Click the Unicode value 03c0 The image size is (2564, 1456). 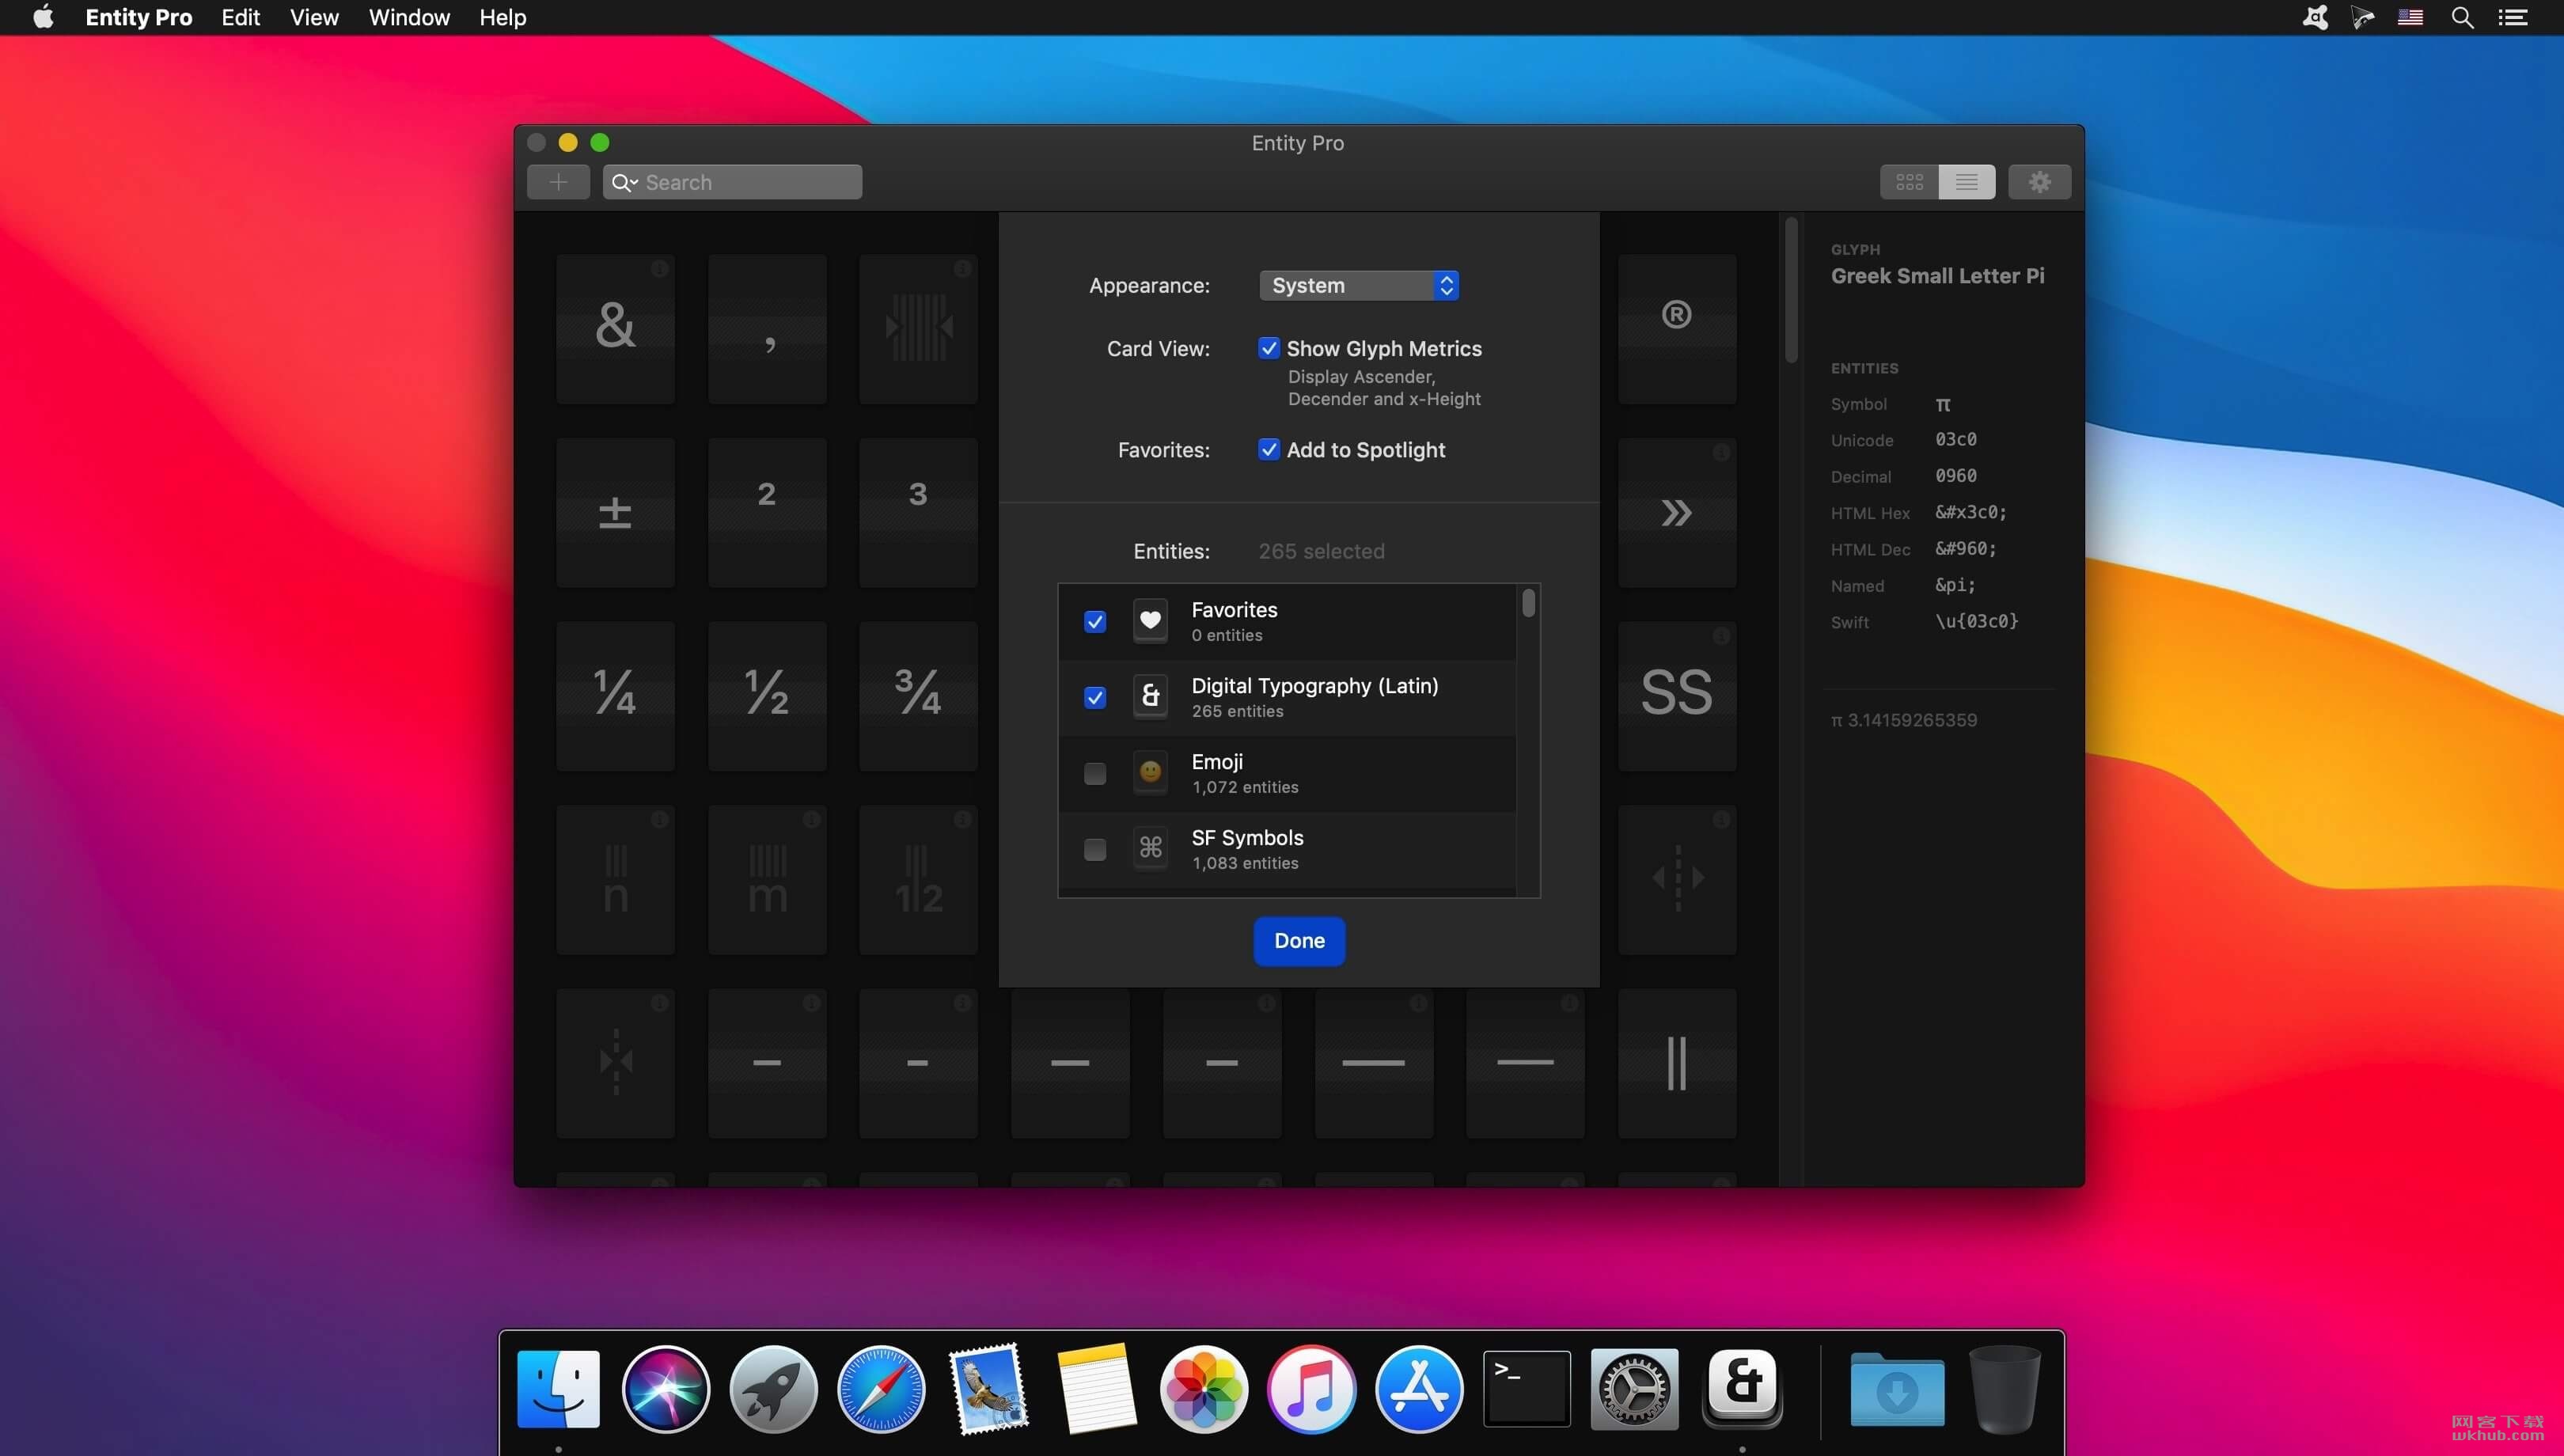[x=1956, y=440]
